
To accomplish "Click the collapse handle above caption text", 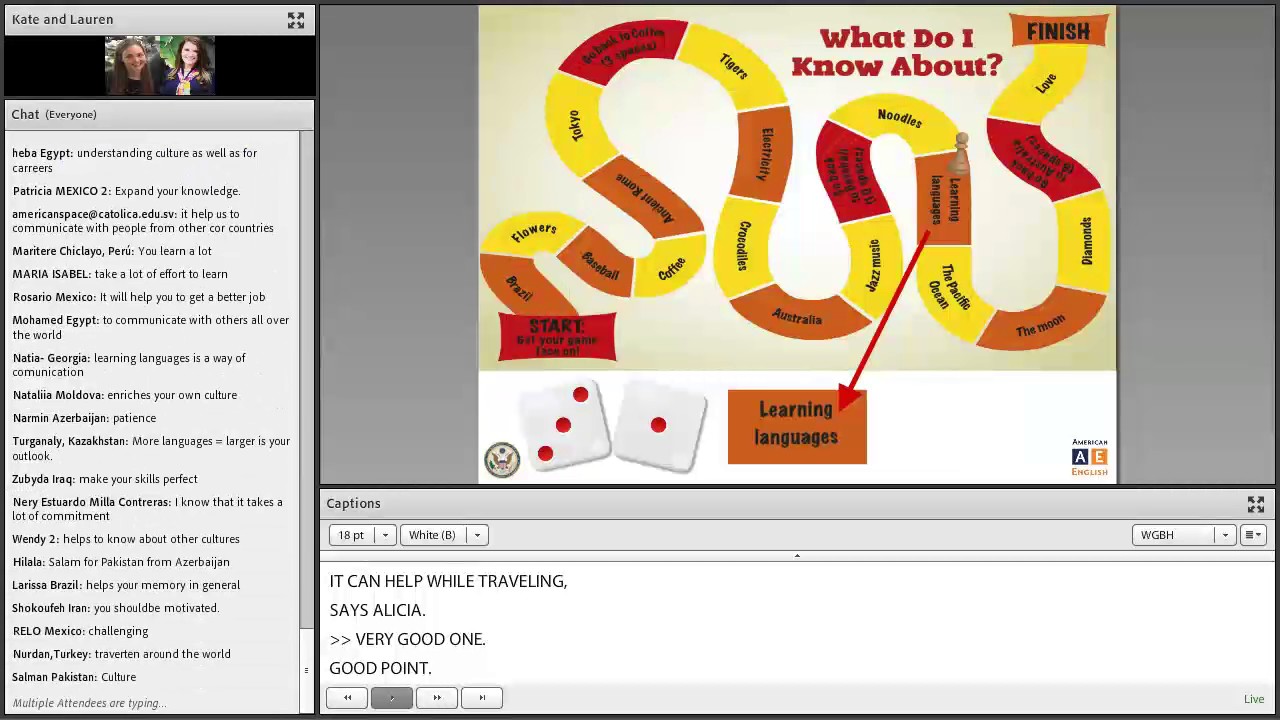I will click(x=797, y=556).
